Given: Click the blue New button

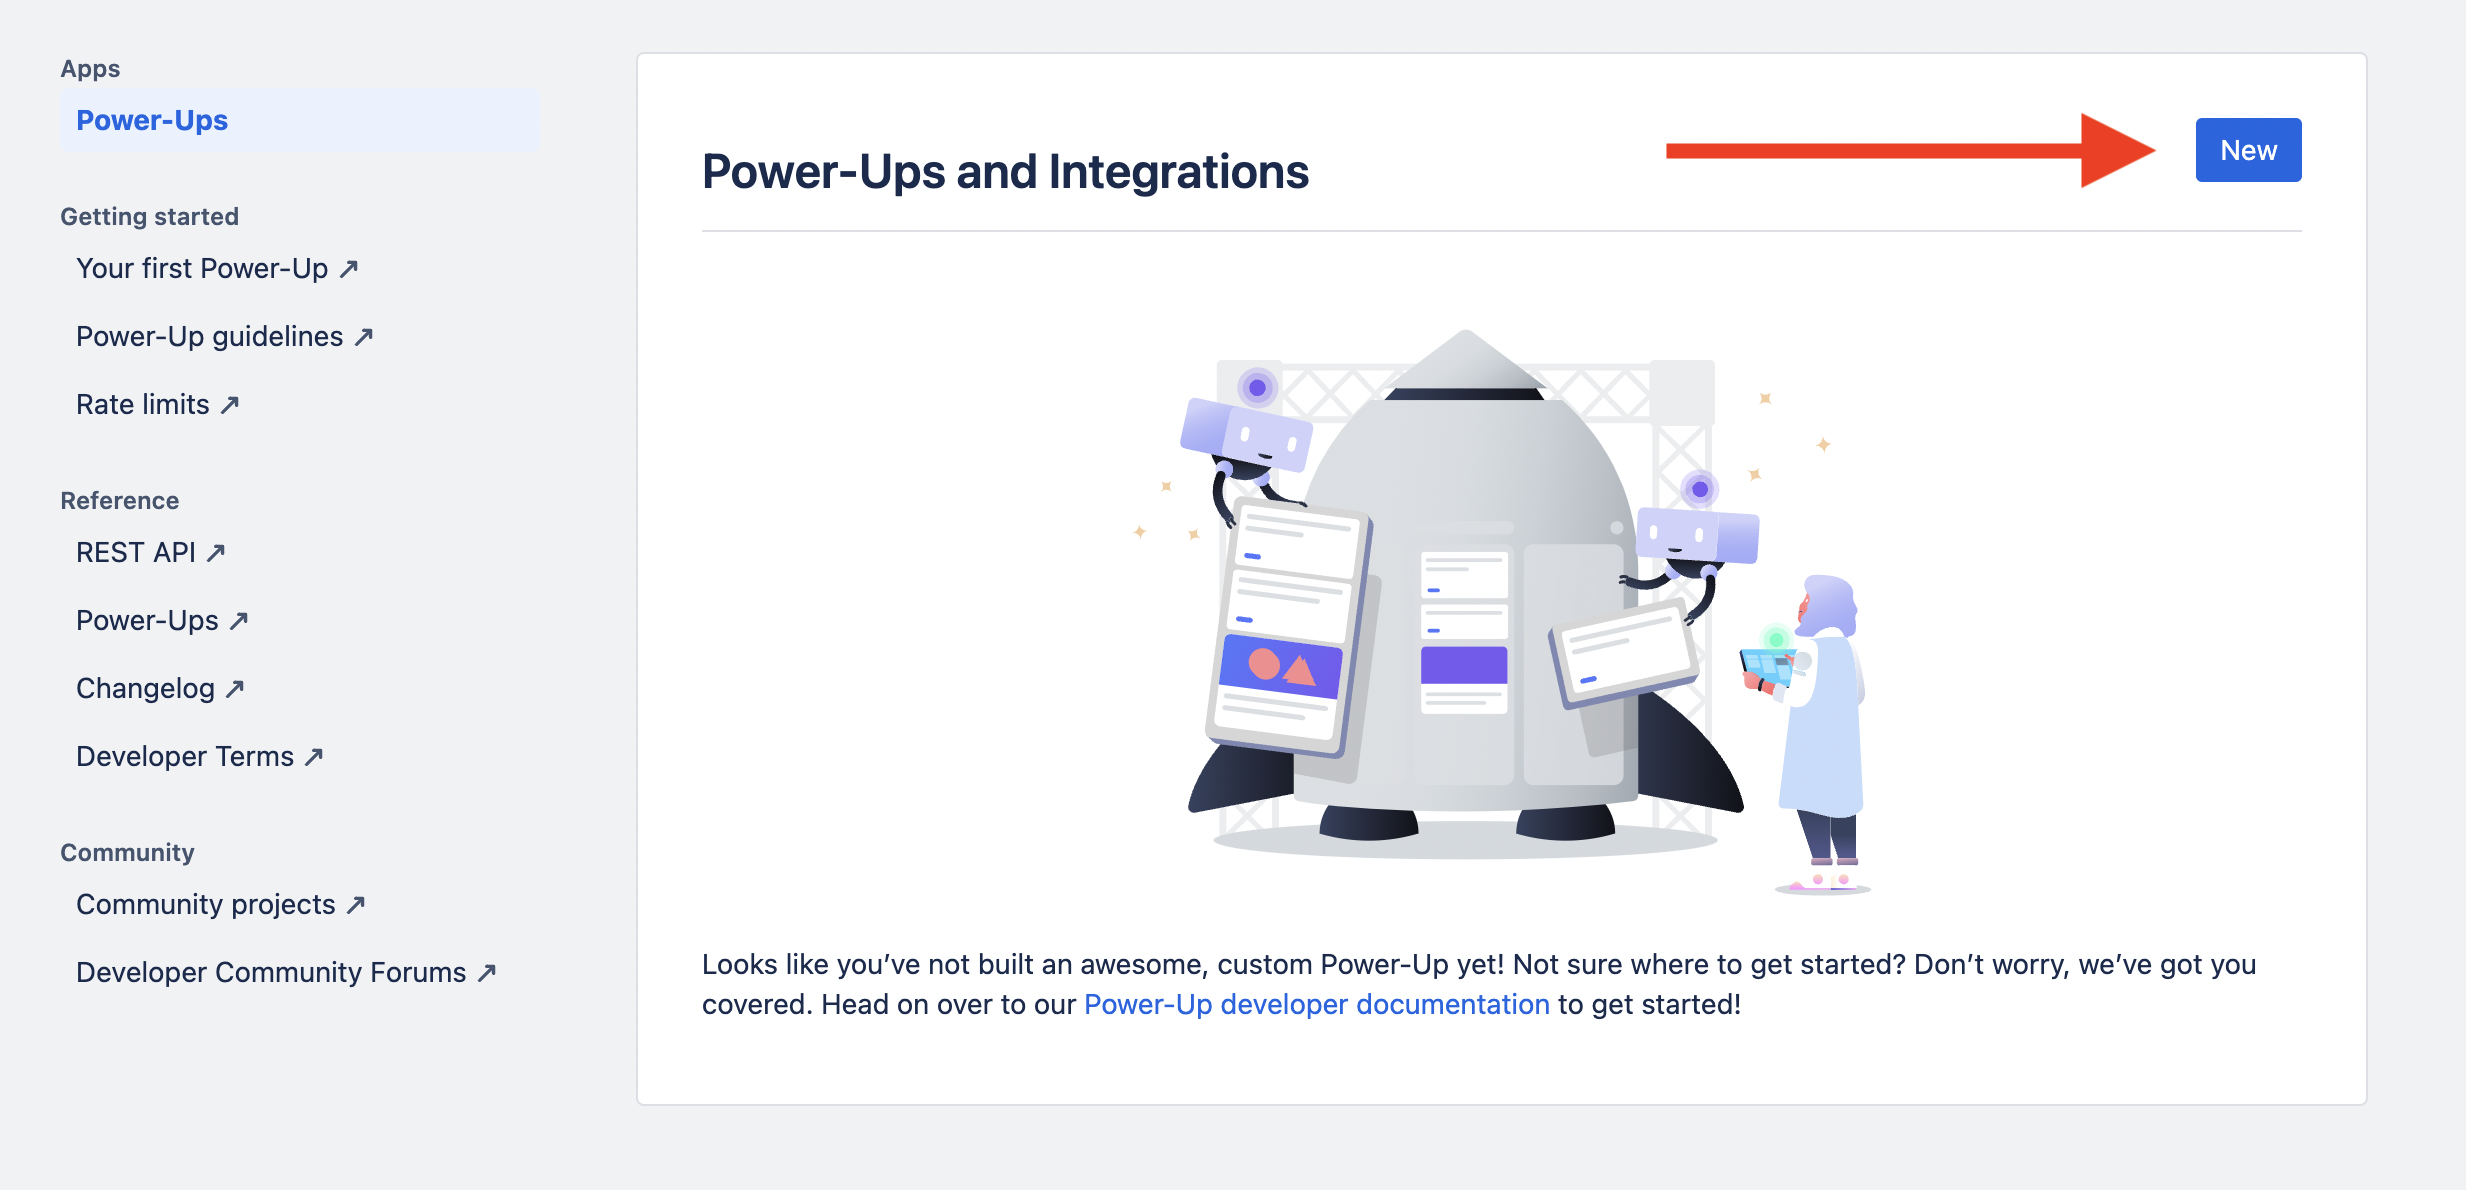Looking at the screenshot, I should (2248, 150).
